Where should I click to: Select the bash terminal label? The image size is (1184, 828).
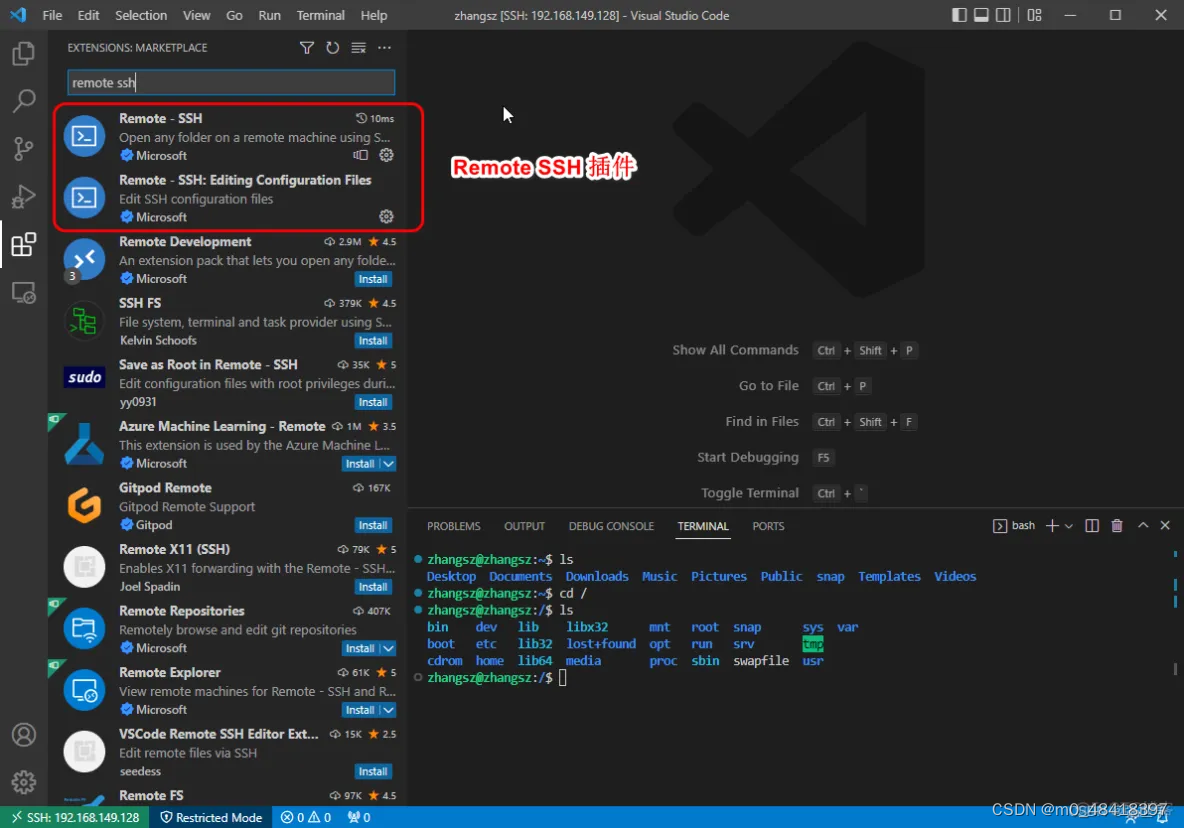1014,525
